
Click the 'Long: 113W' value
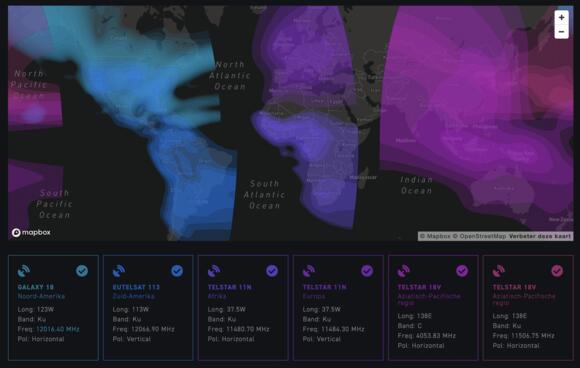tap(131, 309)
